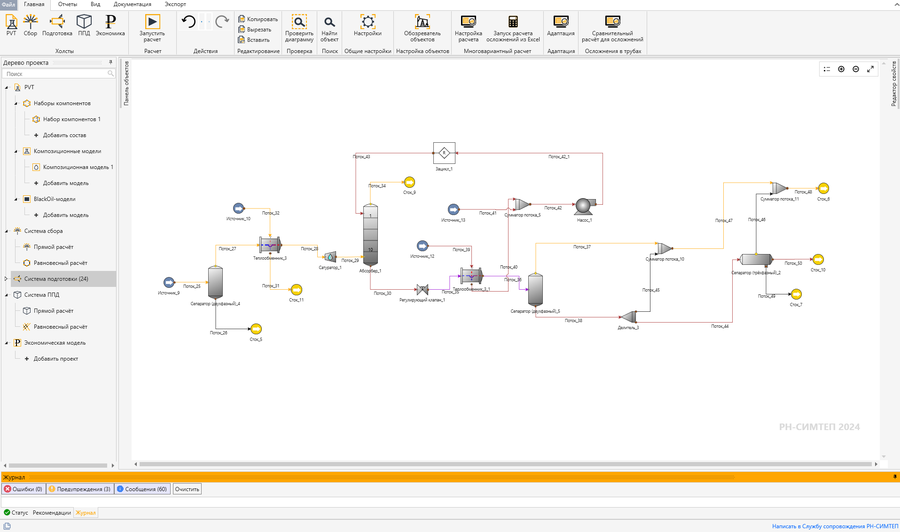Click Запуск расчета осложнений из Excel

pyautogui.click(x=513, y=28)
